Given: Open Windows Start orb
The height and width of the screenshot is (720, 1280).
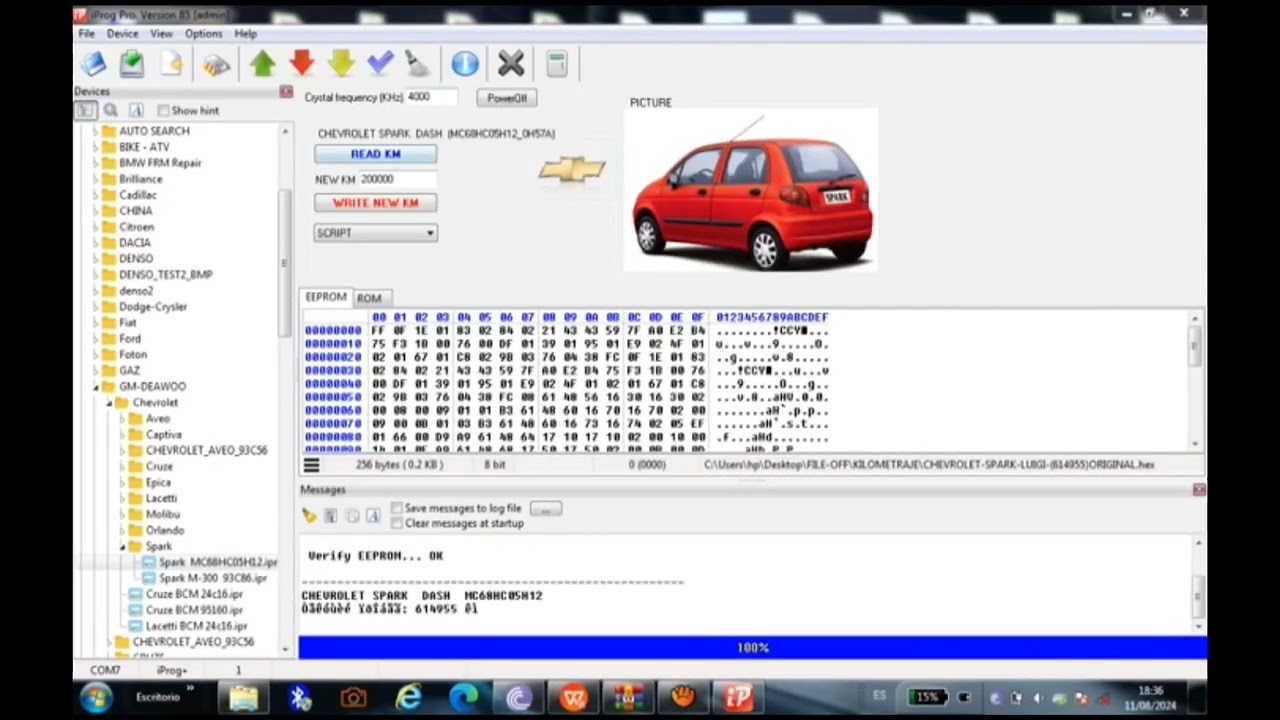Looking at the screenshot, I should [x=97, y=698].
